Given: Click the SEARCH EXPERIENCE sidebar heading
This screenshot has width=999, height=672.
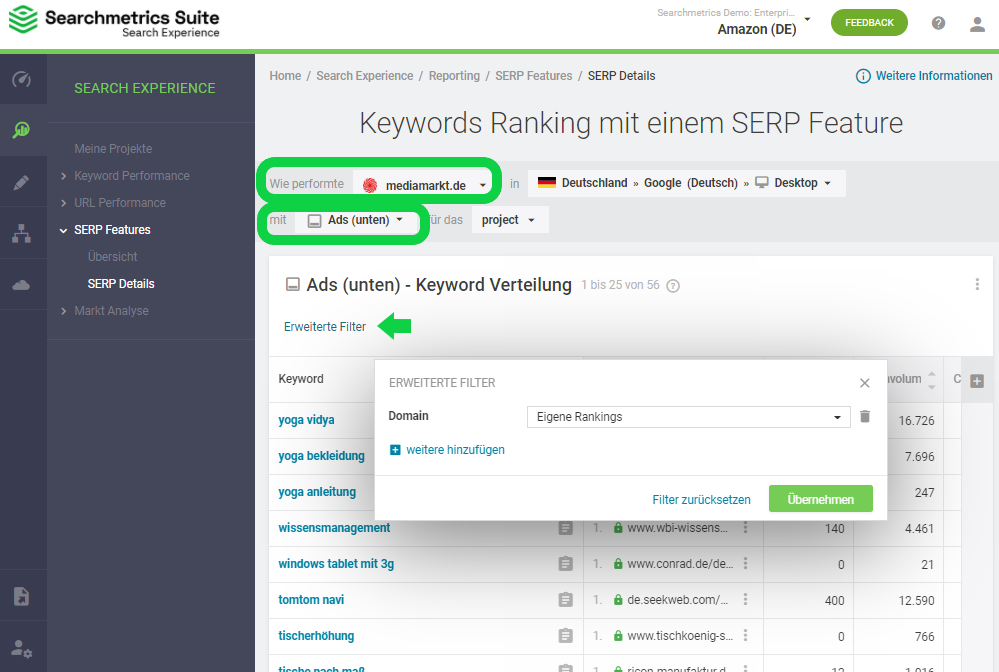Looking at the screenshot, I should [145, 89].
